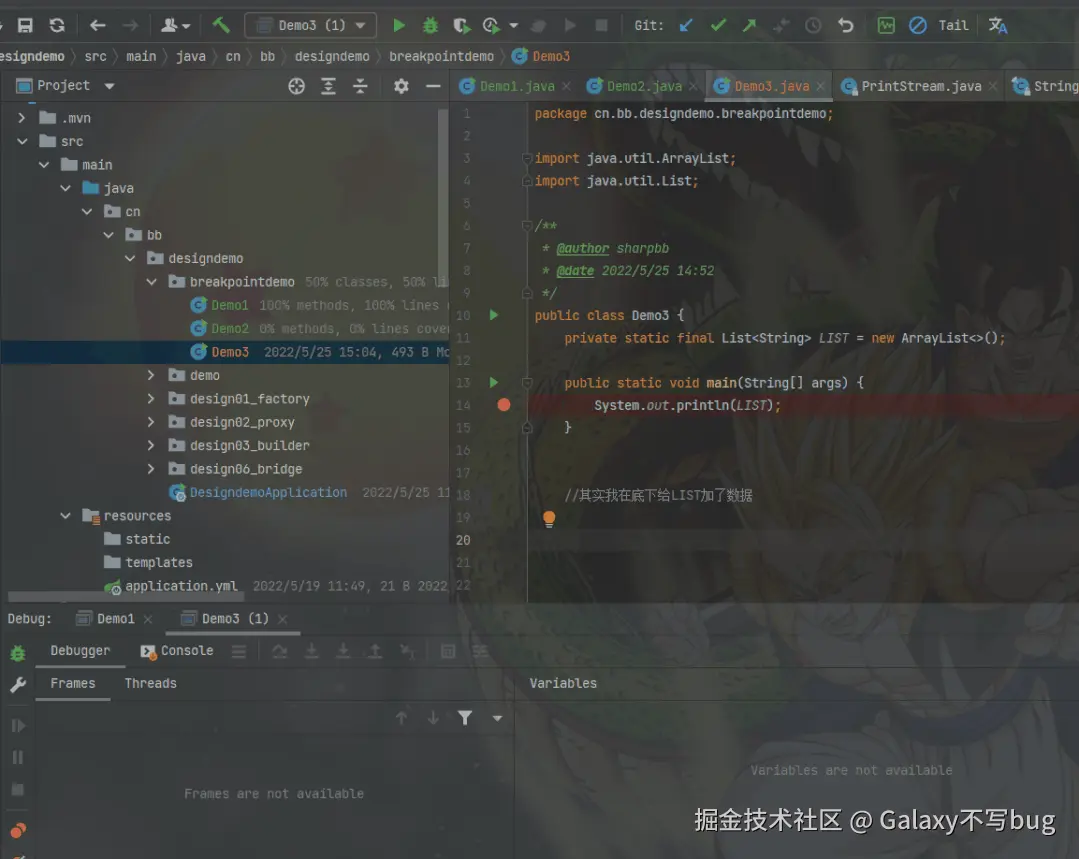Toggle the breakpoint on line 14

[x=504, y=405]
